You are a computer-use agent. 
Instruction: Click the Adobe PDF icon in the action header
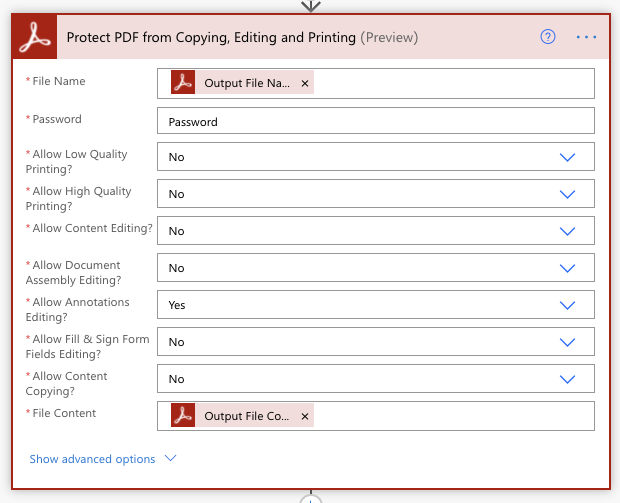[x=37, y=37]
